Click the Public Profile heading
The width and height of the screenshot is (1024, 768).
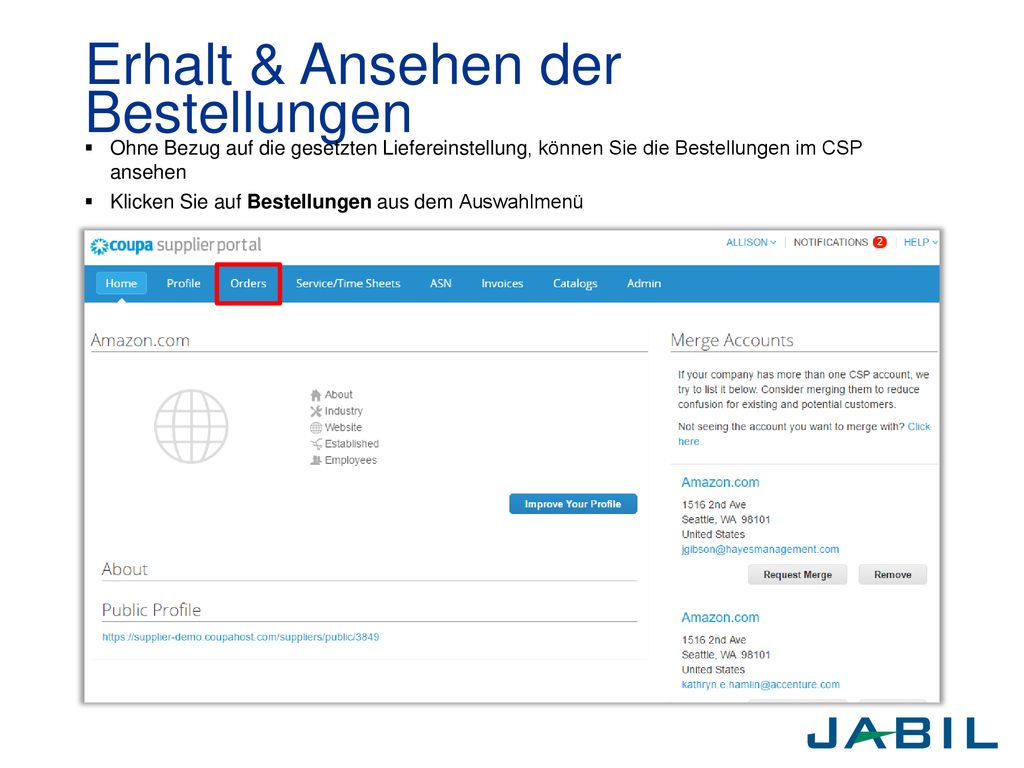pyautogui.click(x=152, y=610)
